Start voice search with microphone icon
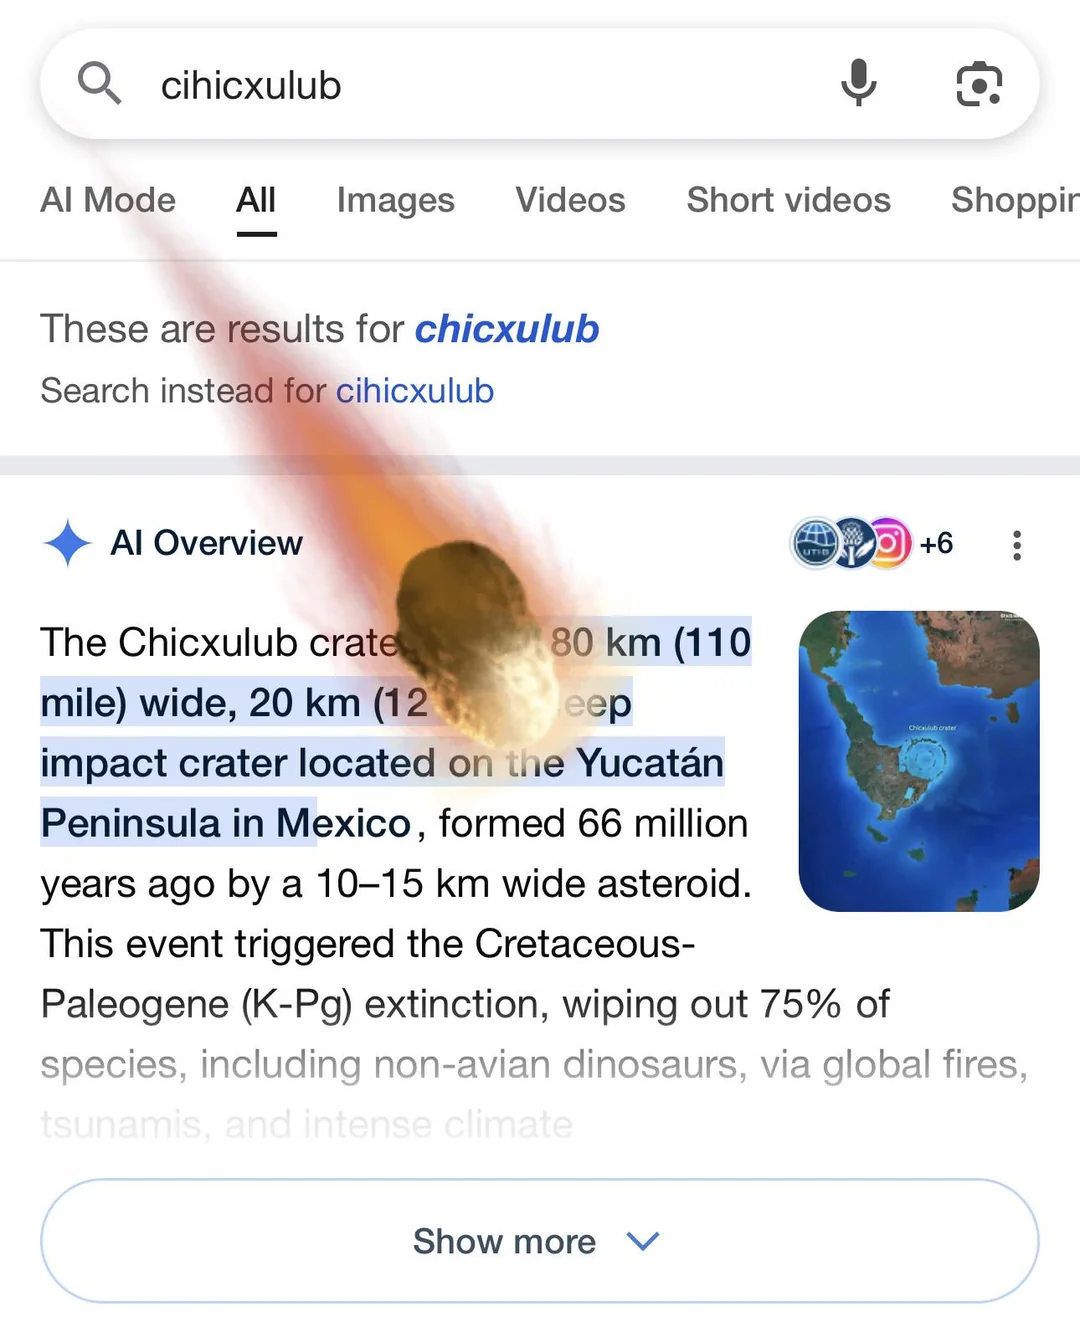1080x1327 pixels. click(858, 83)
